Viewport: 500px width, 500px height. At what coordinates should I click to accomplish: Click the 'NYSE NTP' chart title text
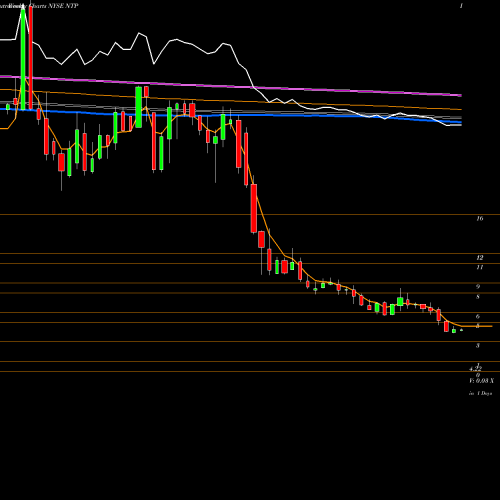pyautogui.click(x=63, y=6)
